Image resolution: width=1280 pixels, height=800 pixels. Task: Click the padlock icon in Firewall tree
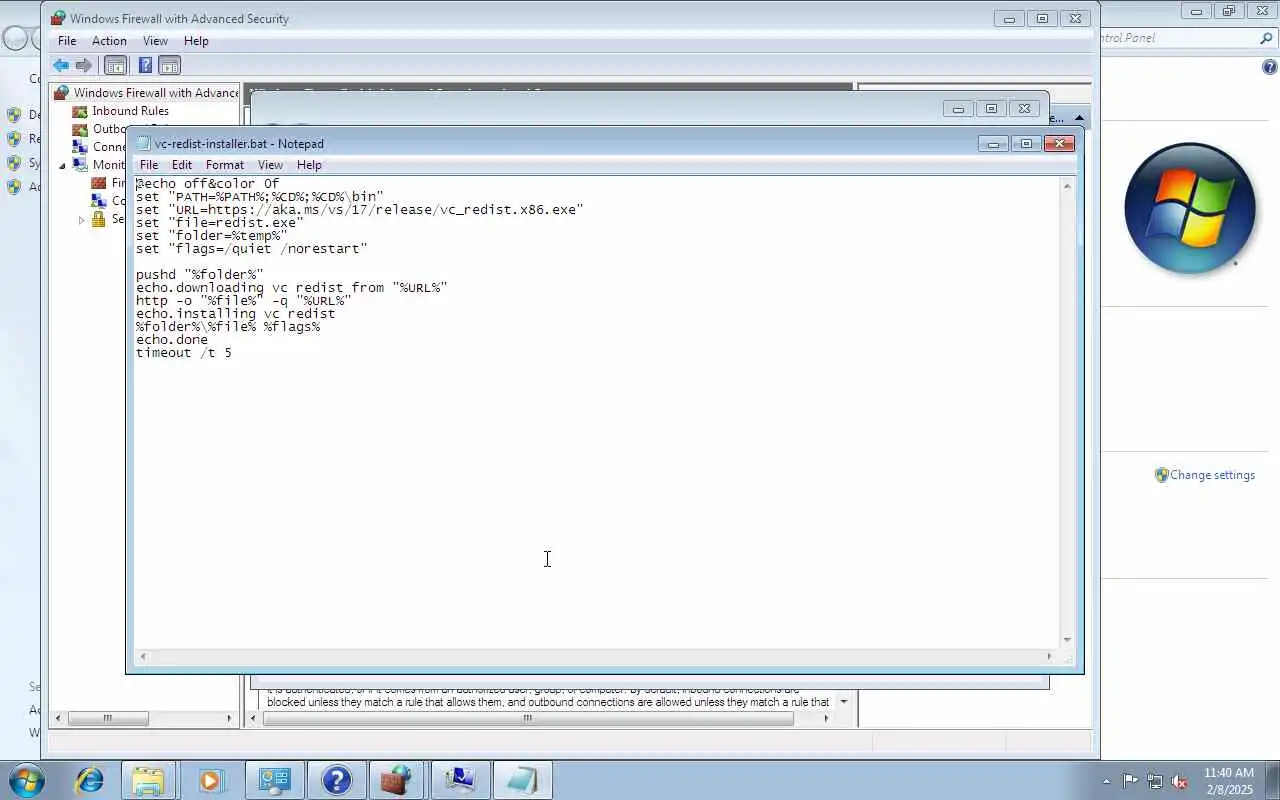click(99, 219)
